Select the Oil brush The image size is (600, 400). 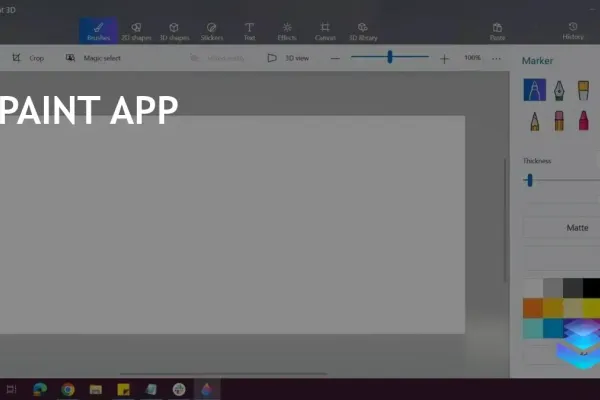[x=583, y=90]
